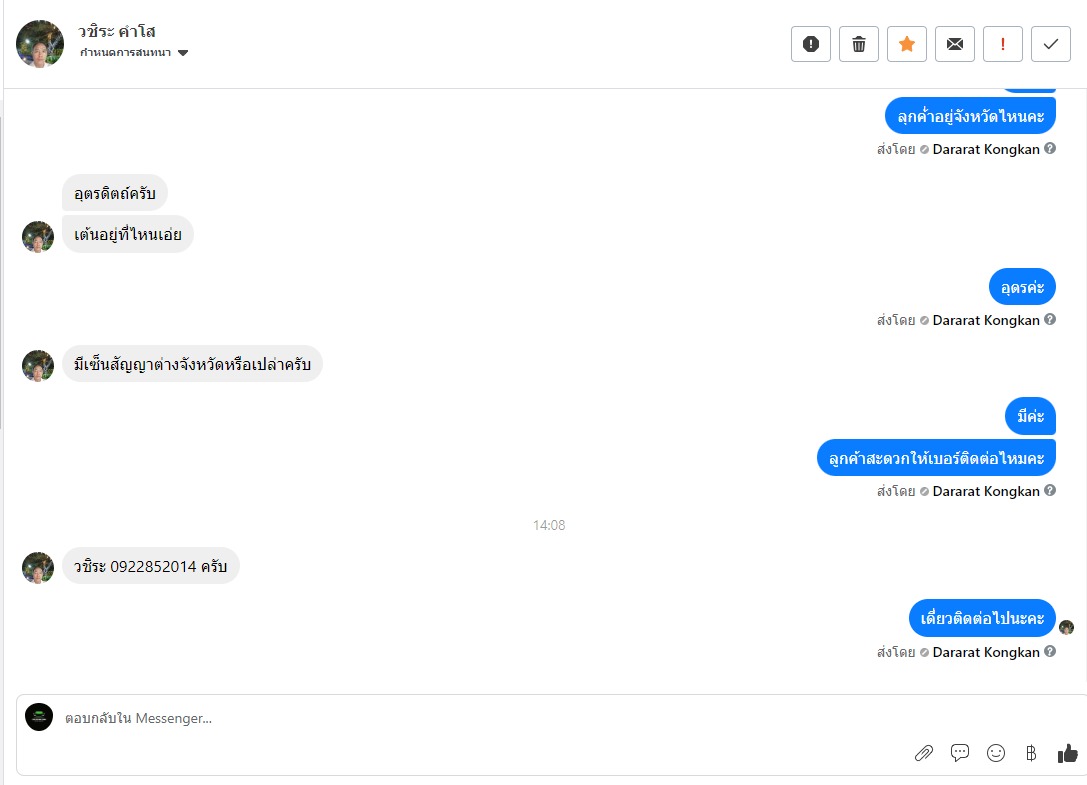Mark conversation done with the checkmark
This screenshot has width=1087, height=785.
coord(1051,44)
